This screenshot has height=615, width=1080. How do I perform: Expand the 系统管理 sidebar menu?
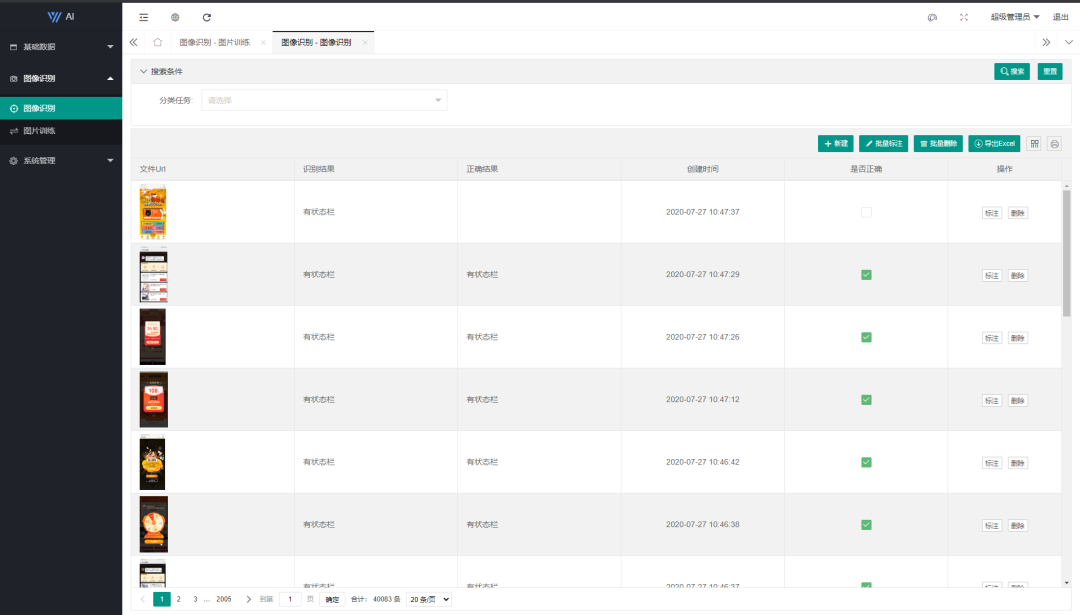pyautogui.click(x=61, y=160)
